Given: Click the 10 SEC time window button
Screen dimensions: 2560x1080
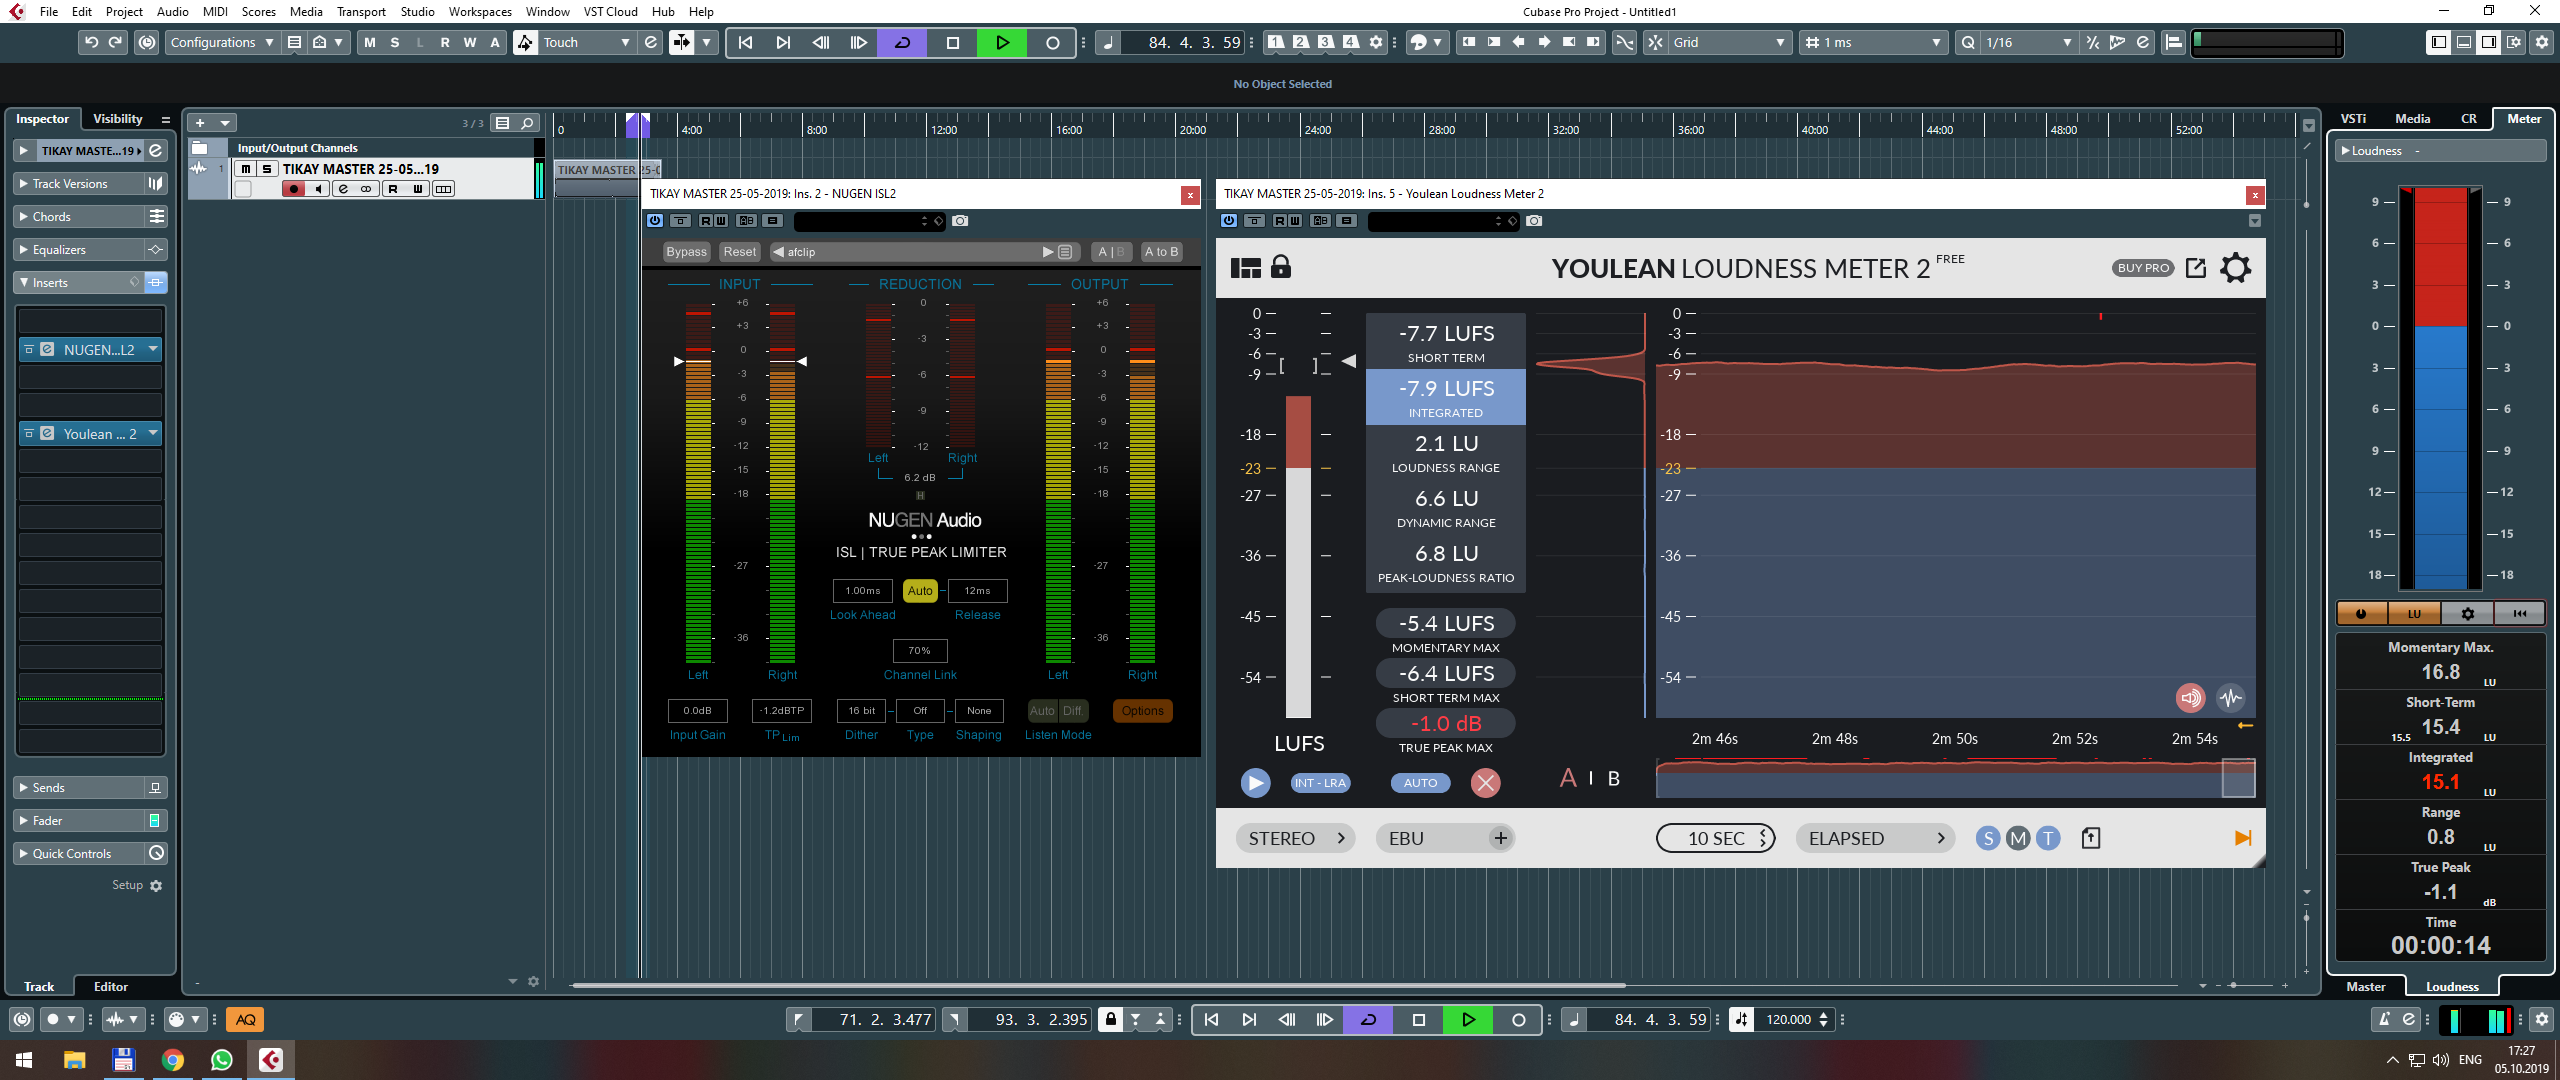Looking at the screenshot, I should 1716,838.
